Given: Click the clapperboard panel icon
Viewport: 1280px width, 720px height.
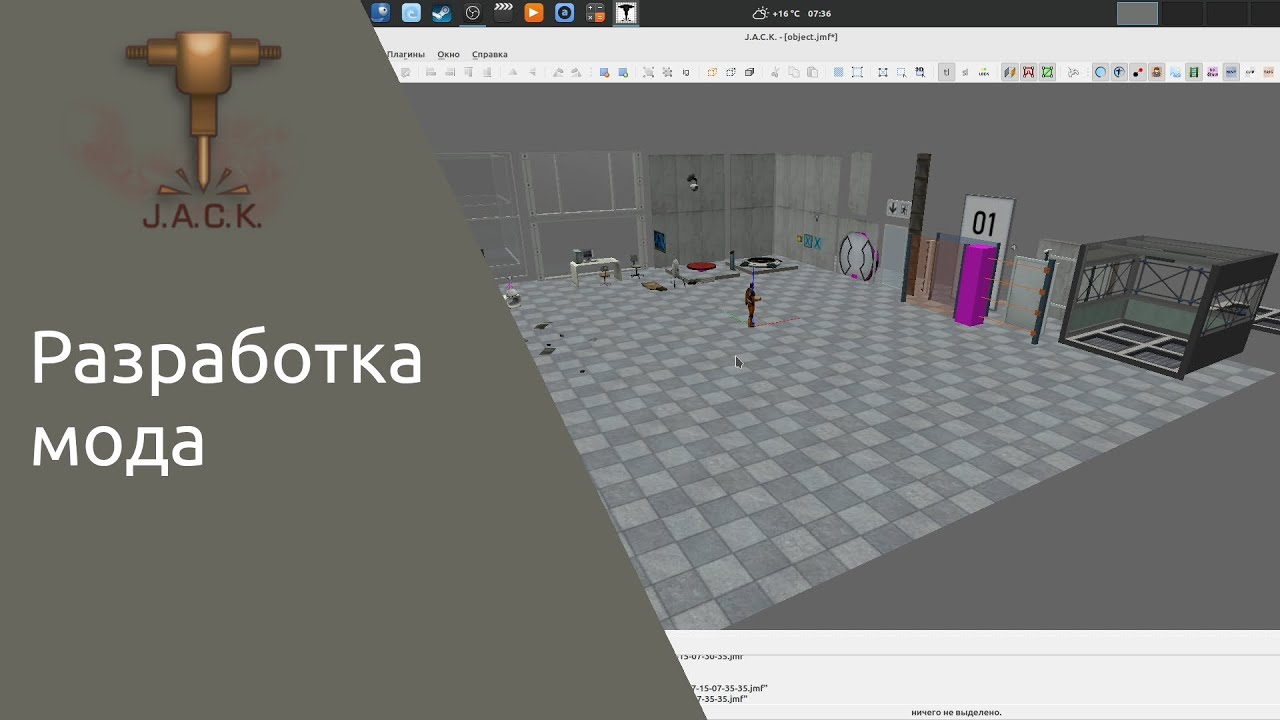Looking at the screenshot, I should tap(503, 13).
